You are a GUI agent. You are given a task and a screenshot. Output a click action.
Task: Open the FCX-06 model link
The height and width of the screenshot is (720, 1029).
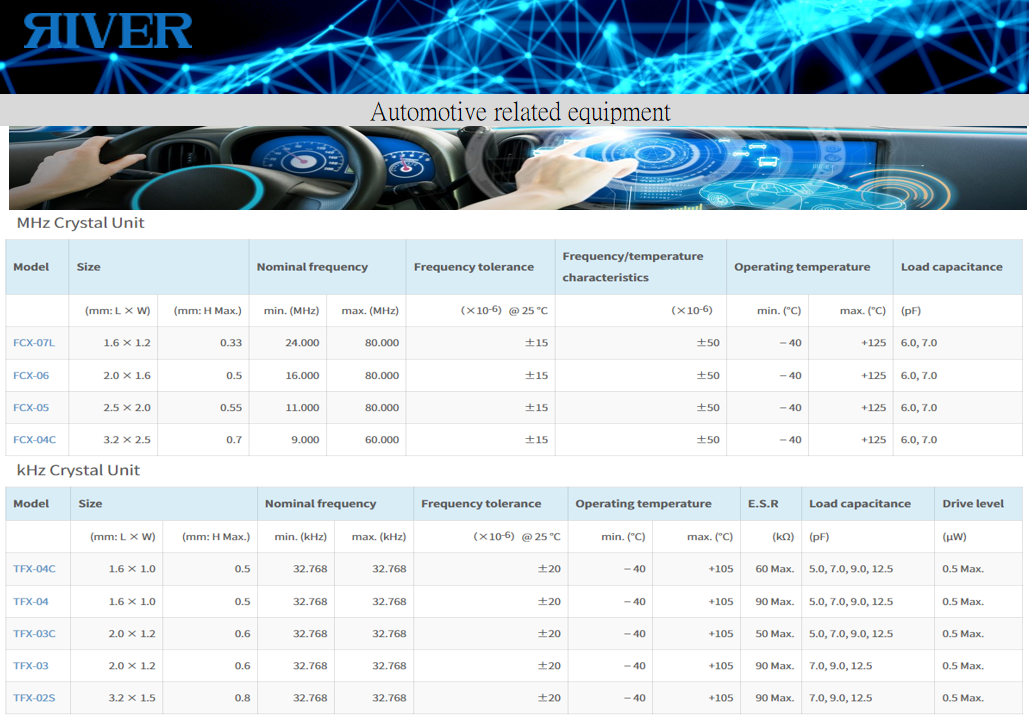pyautogui.click(x=31, y=376)
